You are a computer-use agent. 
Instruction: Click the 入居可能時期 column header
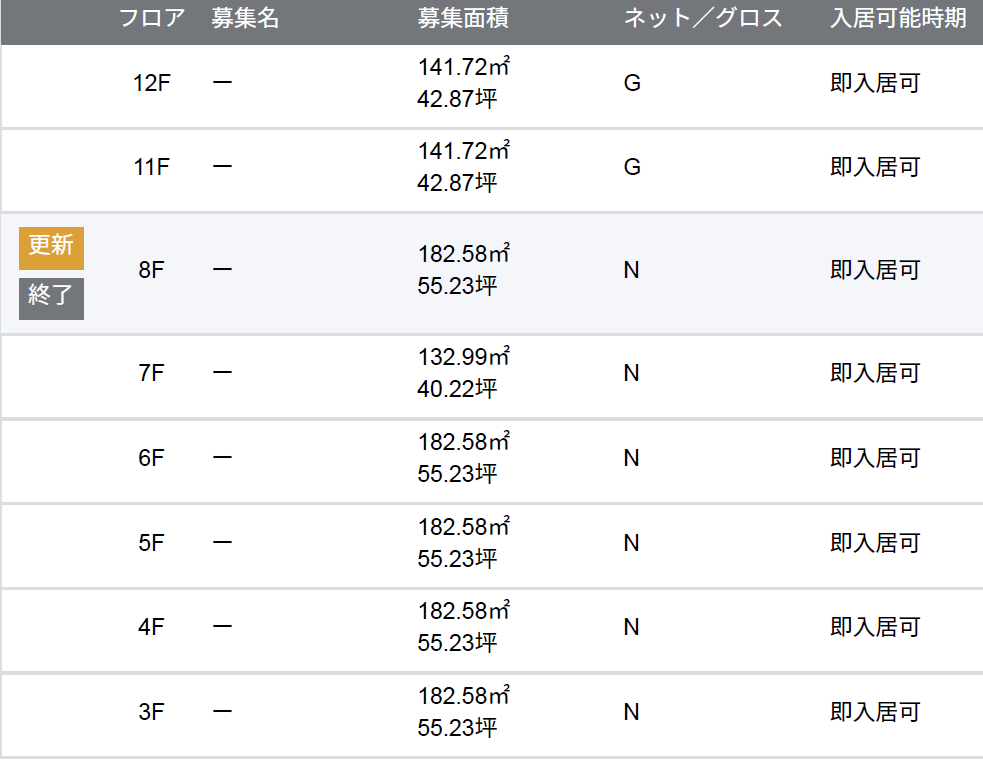(x=898, y=19)
